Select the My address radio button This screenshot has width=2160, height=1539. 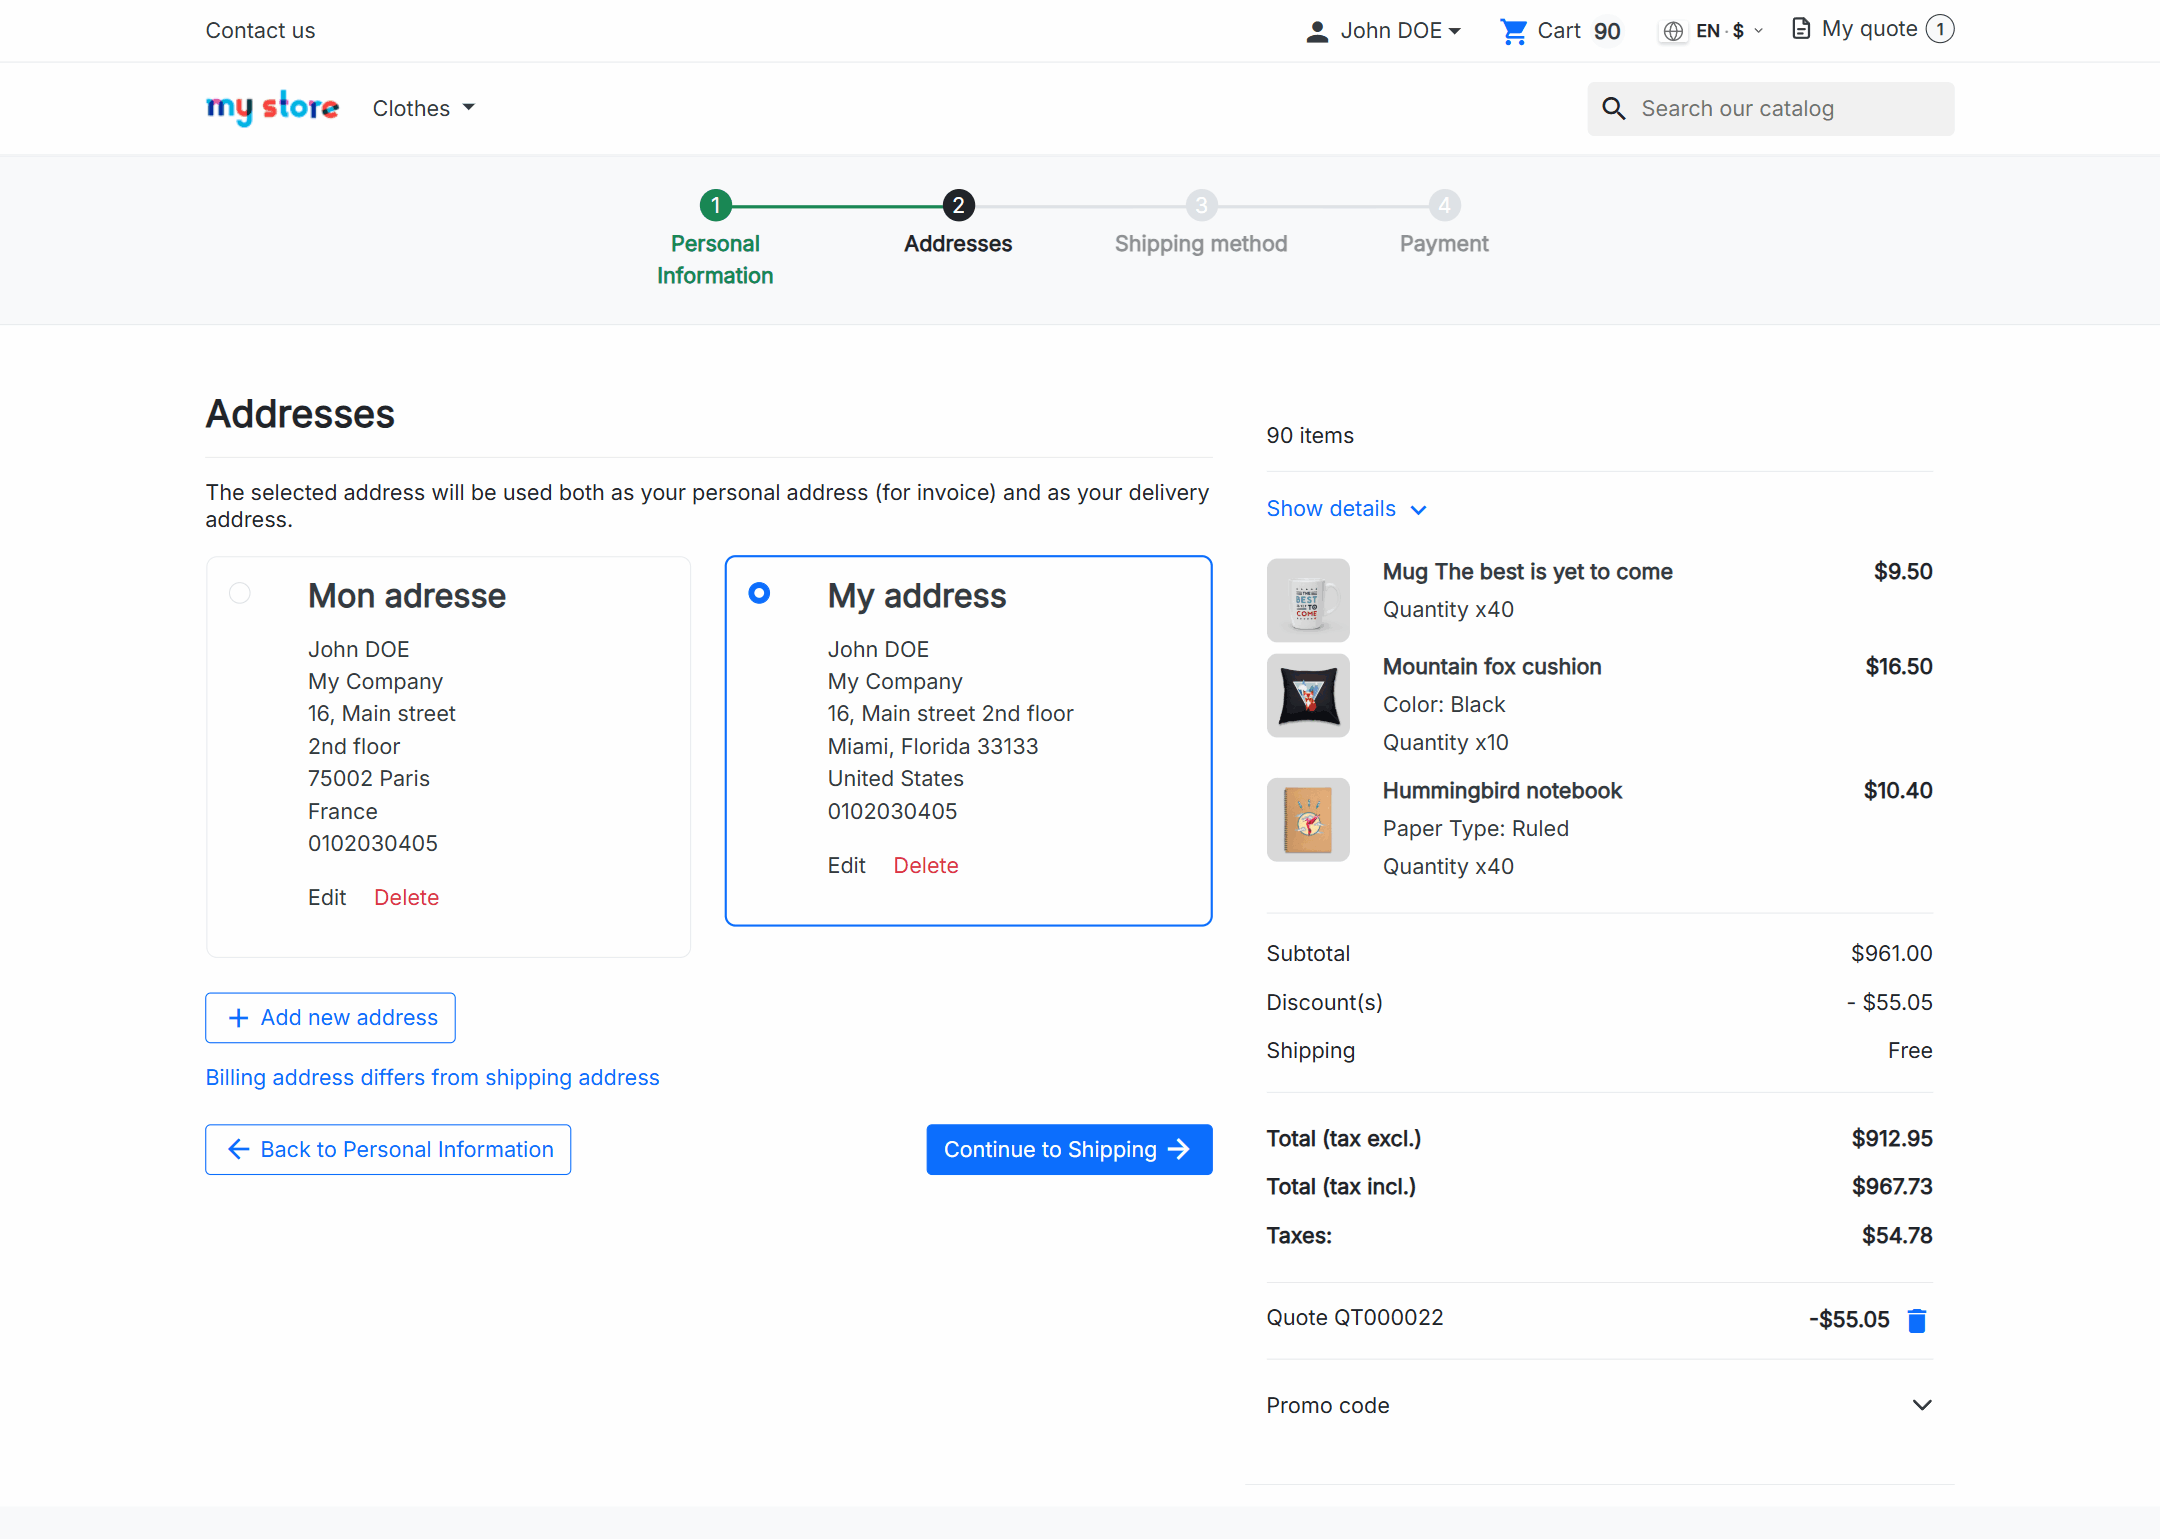(760, 594)
